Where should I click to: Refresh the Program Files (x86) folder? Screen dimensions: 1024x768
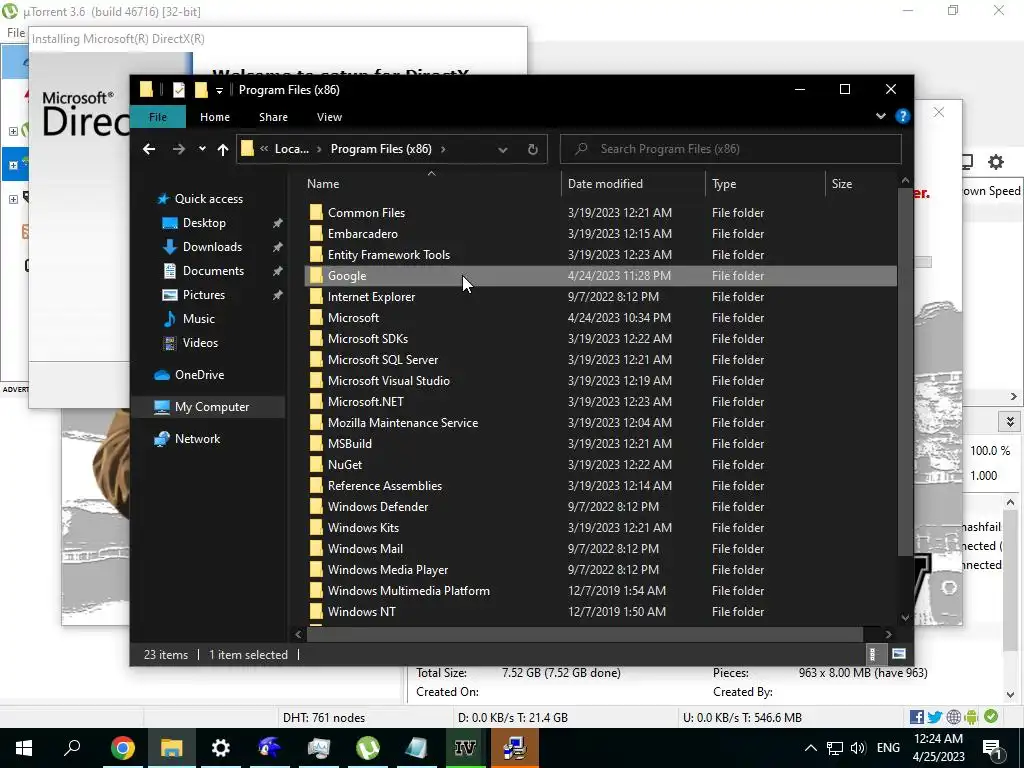532,149
